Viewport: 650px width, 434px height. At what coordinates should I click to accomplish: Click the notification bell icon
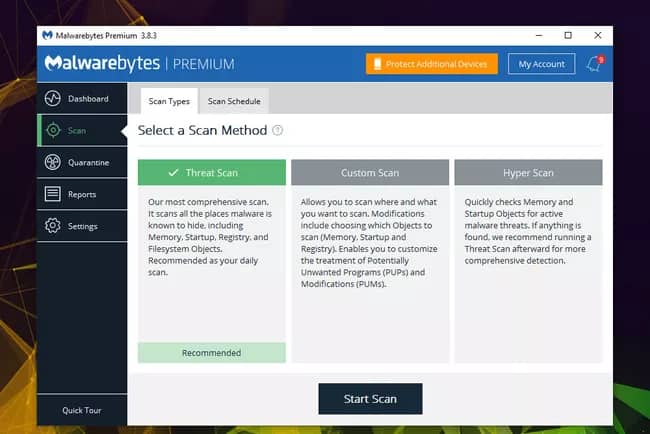[595, 63]
